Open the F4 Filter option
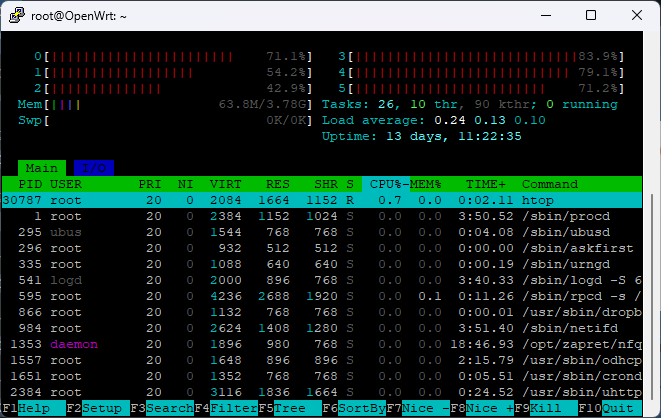Screen dimensions: 661x418 pos(226,408)
